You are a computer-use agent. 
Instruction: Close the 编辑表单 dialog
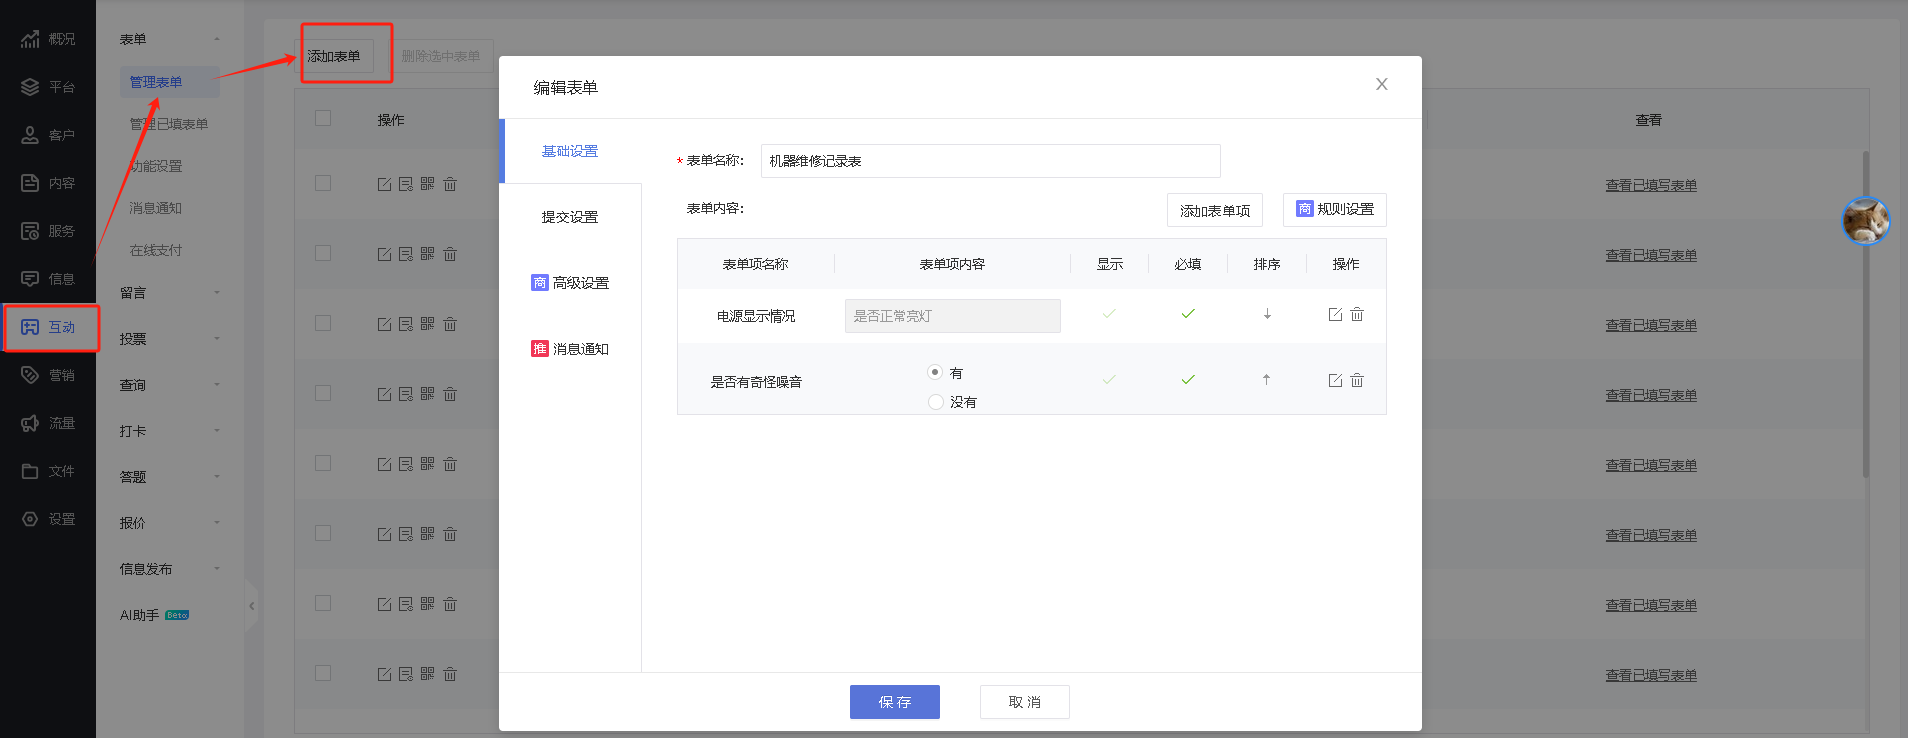pos(1381,84)
